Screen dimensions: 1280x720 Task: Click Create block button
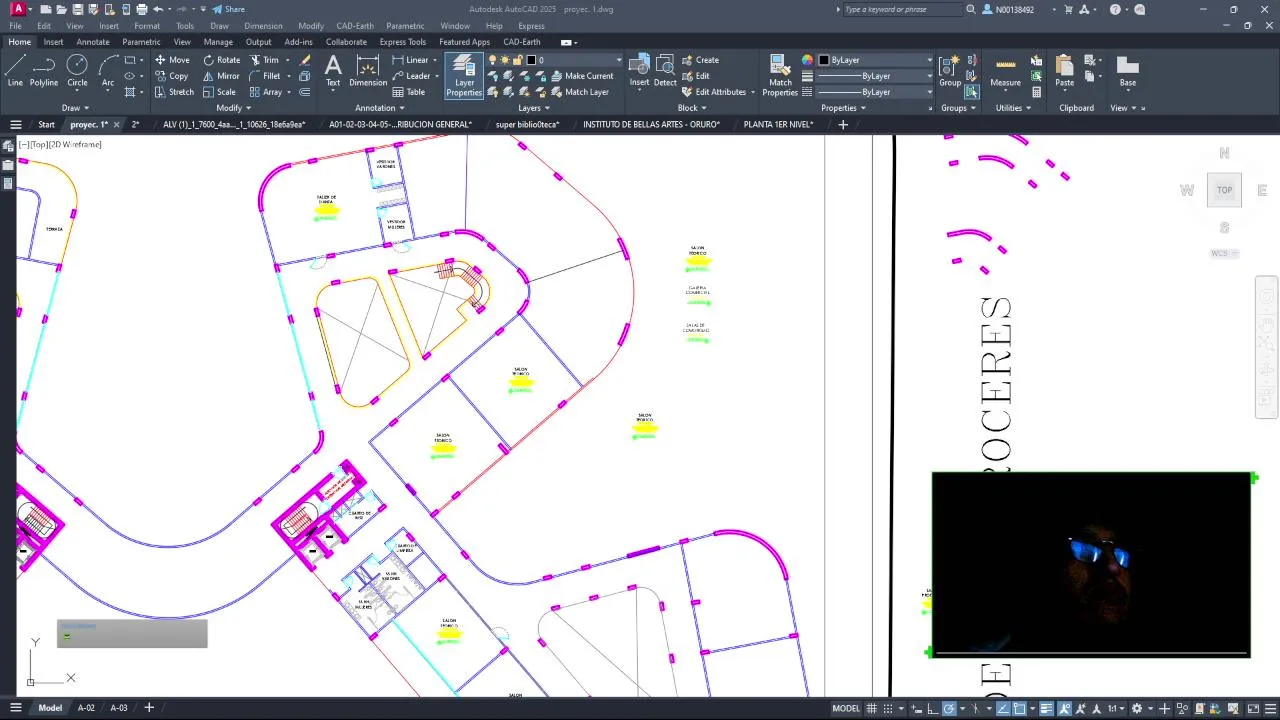pos(700,60)
